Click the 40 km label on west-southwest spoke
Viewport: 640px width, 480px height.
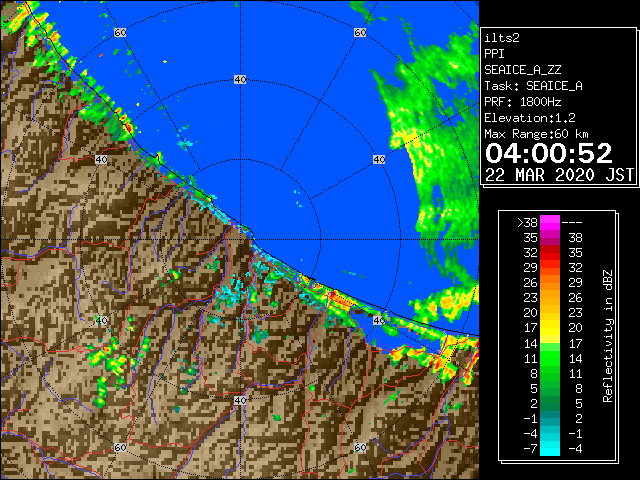pos(101,320)
